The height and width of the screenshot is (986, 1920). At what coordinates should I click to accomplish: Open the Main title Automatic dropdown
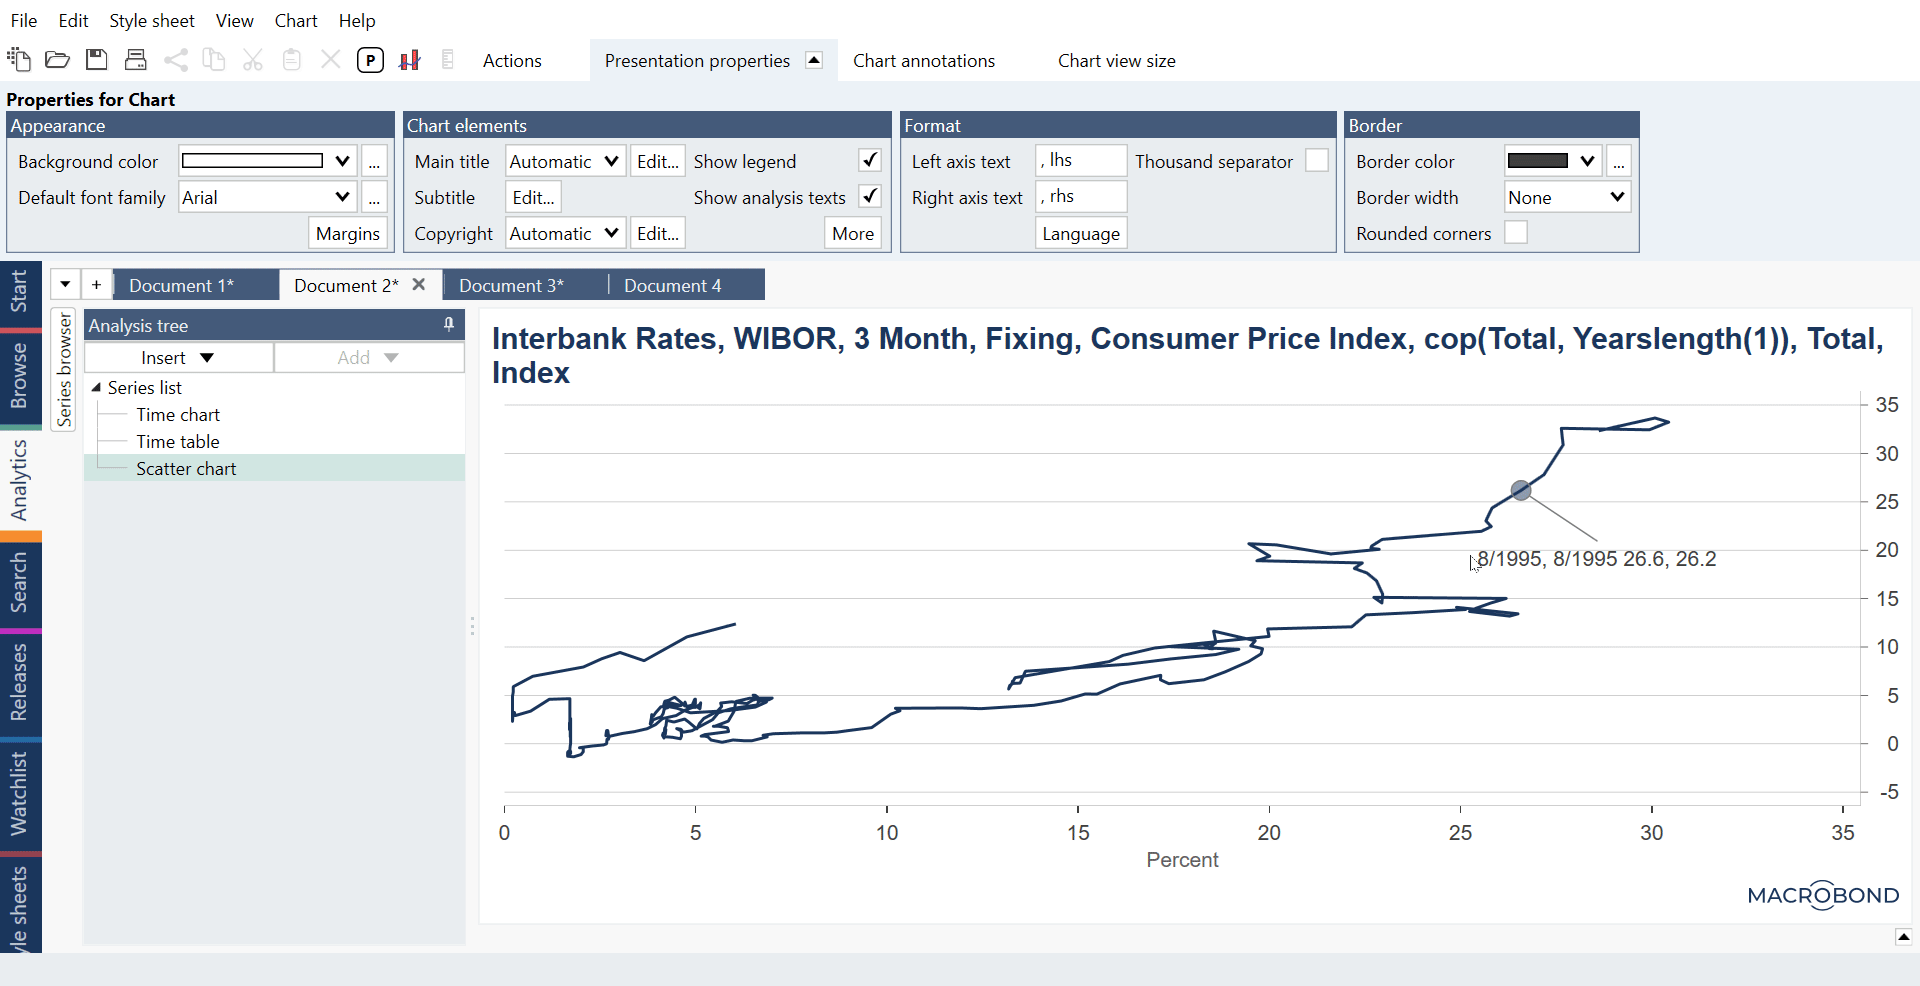564,160
